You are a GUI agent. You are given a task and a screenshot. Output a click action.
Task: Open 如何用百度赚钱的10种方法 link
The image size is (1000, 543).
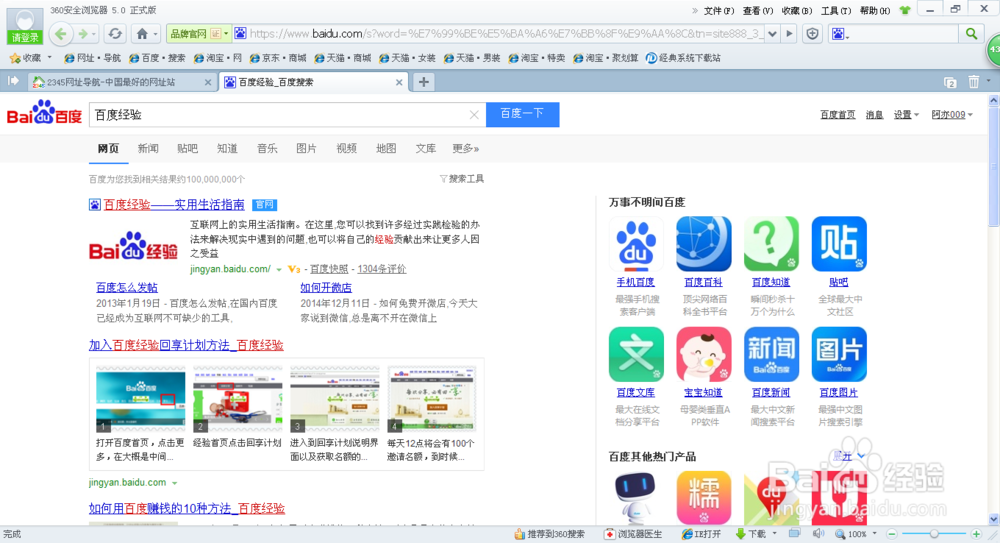[x=187, y=509]
